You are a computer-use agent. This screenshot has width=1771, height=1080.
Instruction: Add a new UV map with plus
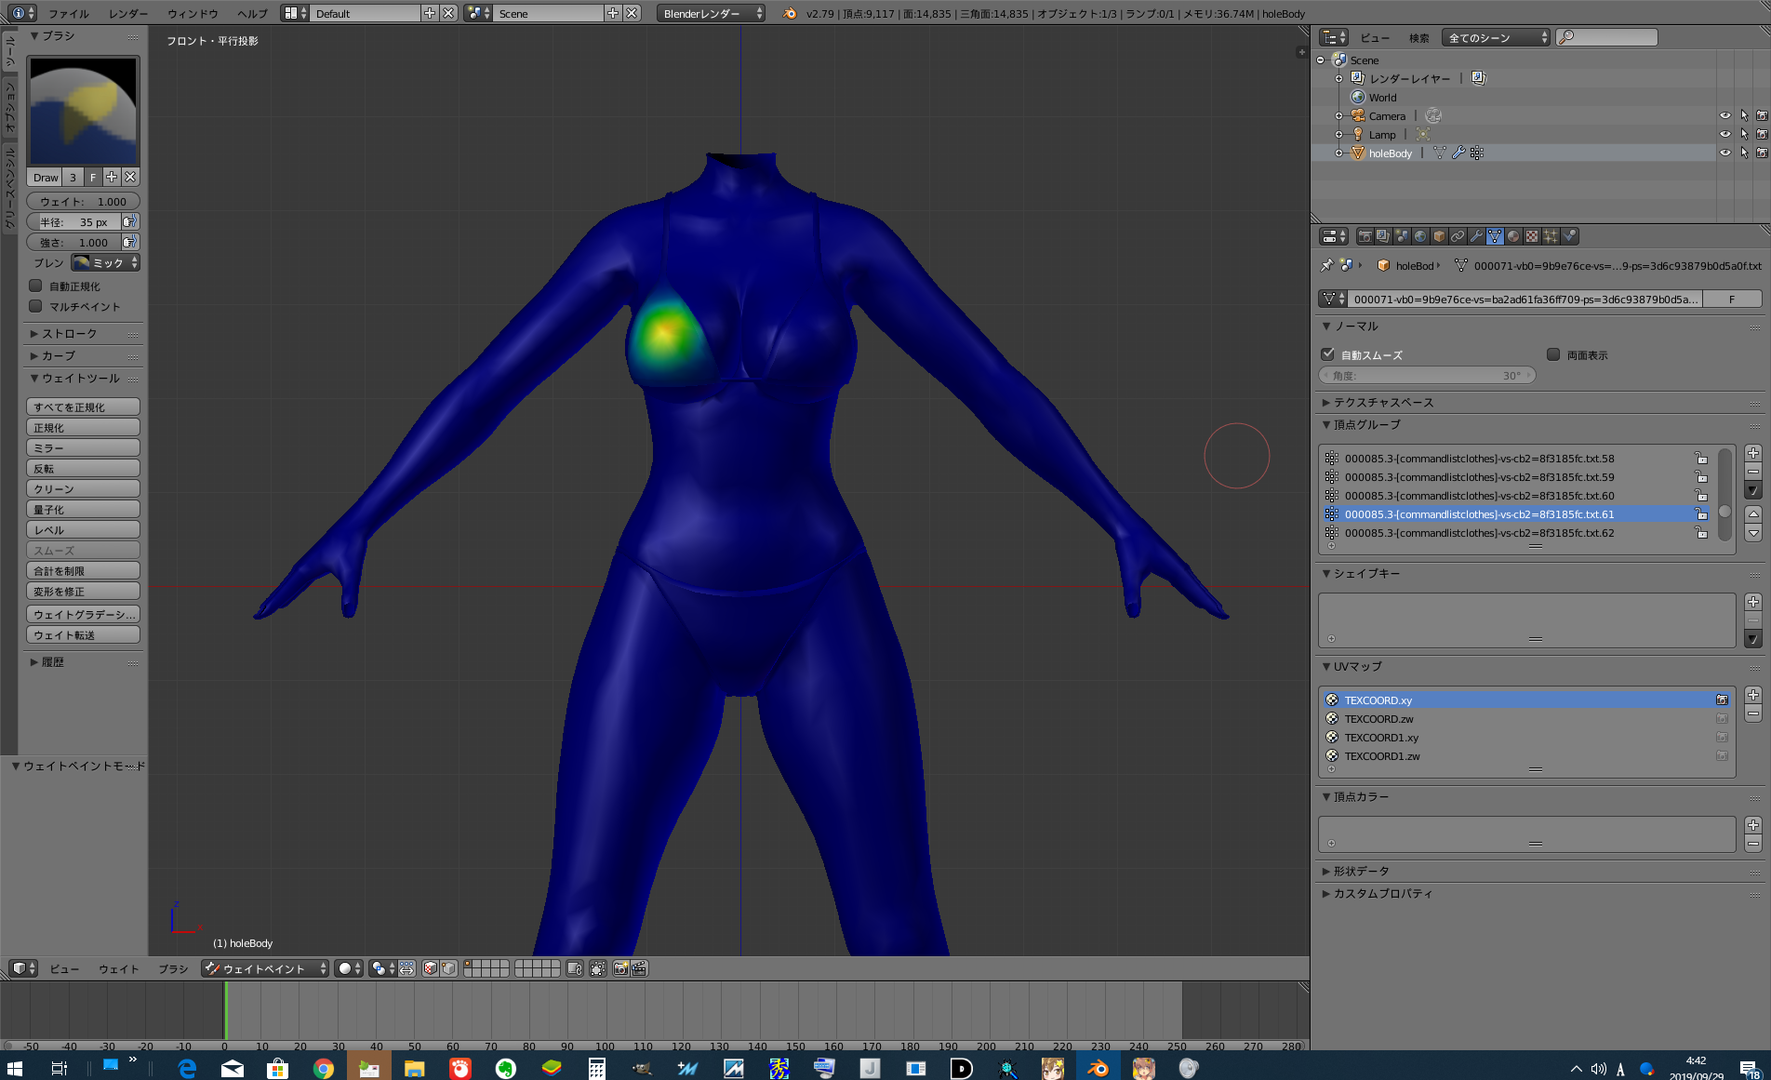click(x=1753, y=695)
